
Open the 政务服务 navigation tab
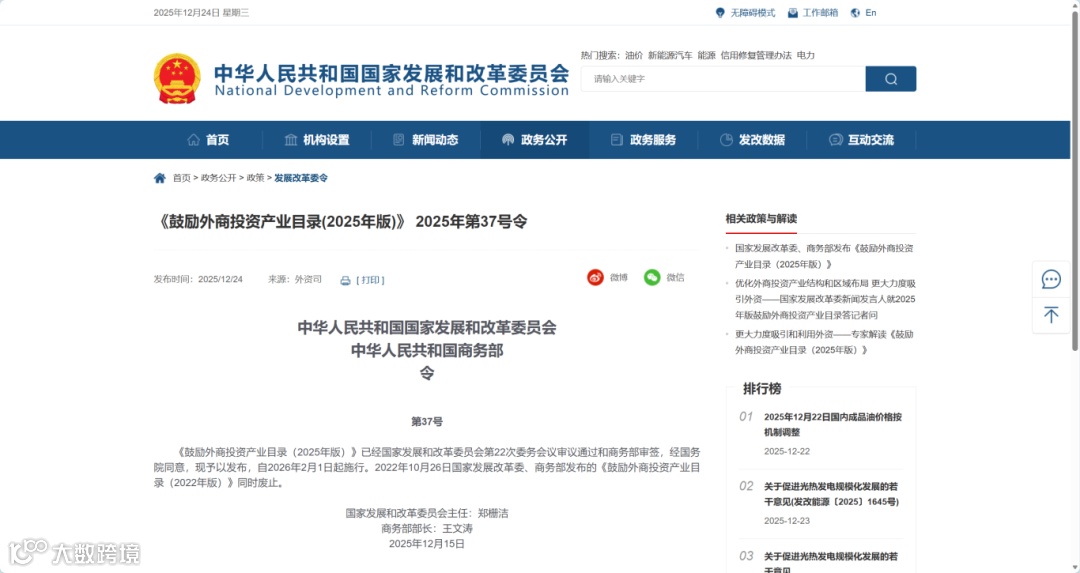[643, 140]
